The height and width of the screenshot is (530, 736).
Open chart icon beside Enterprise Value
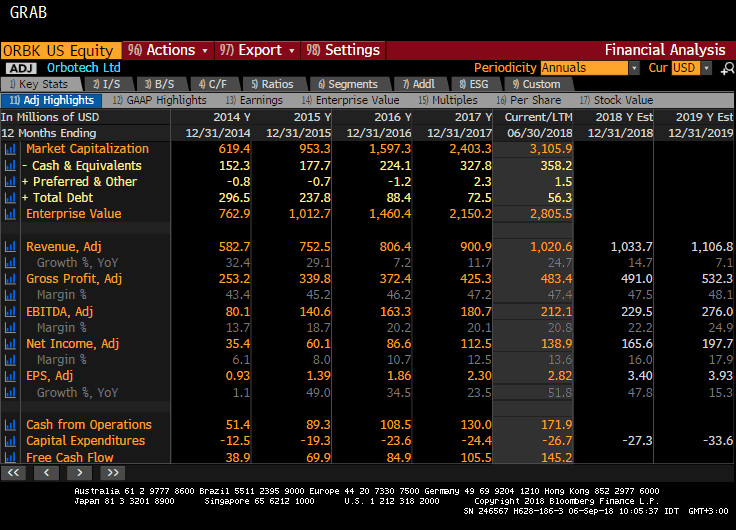click(x=10, y=214)
